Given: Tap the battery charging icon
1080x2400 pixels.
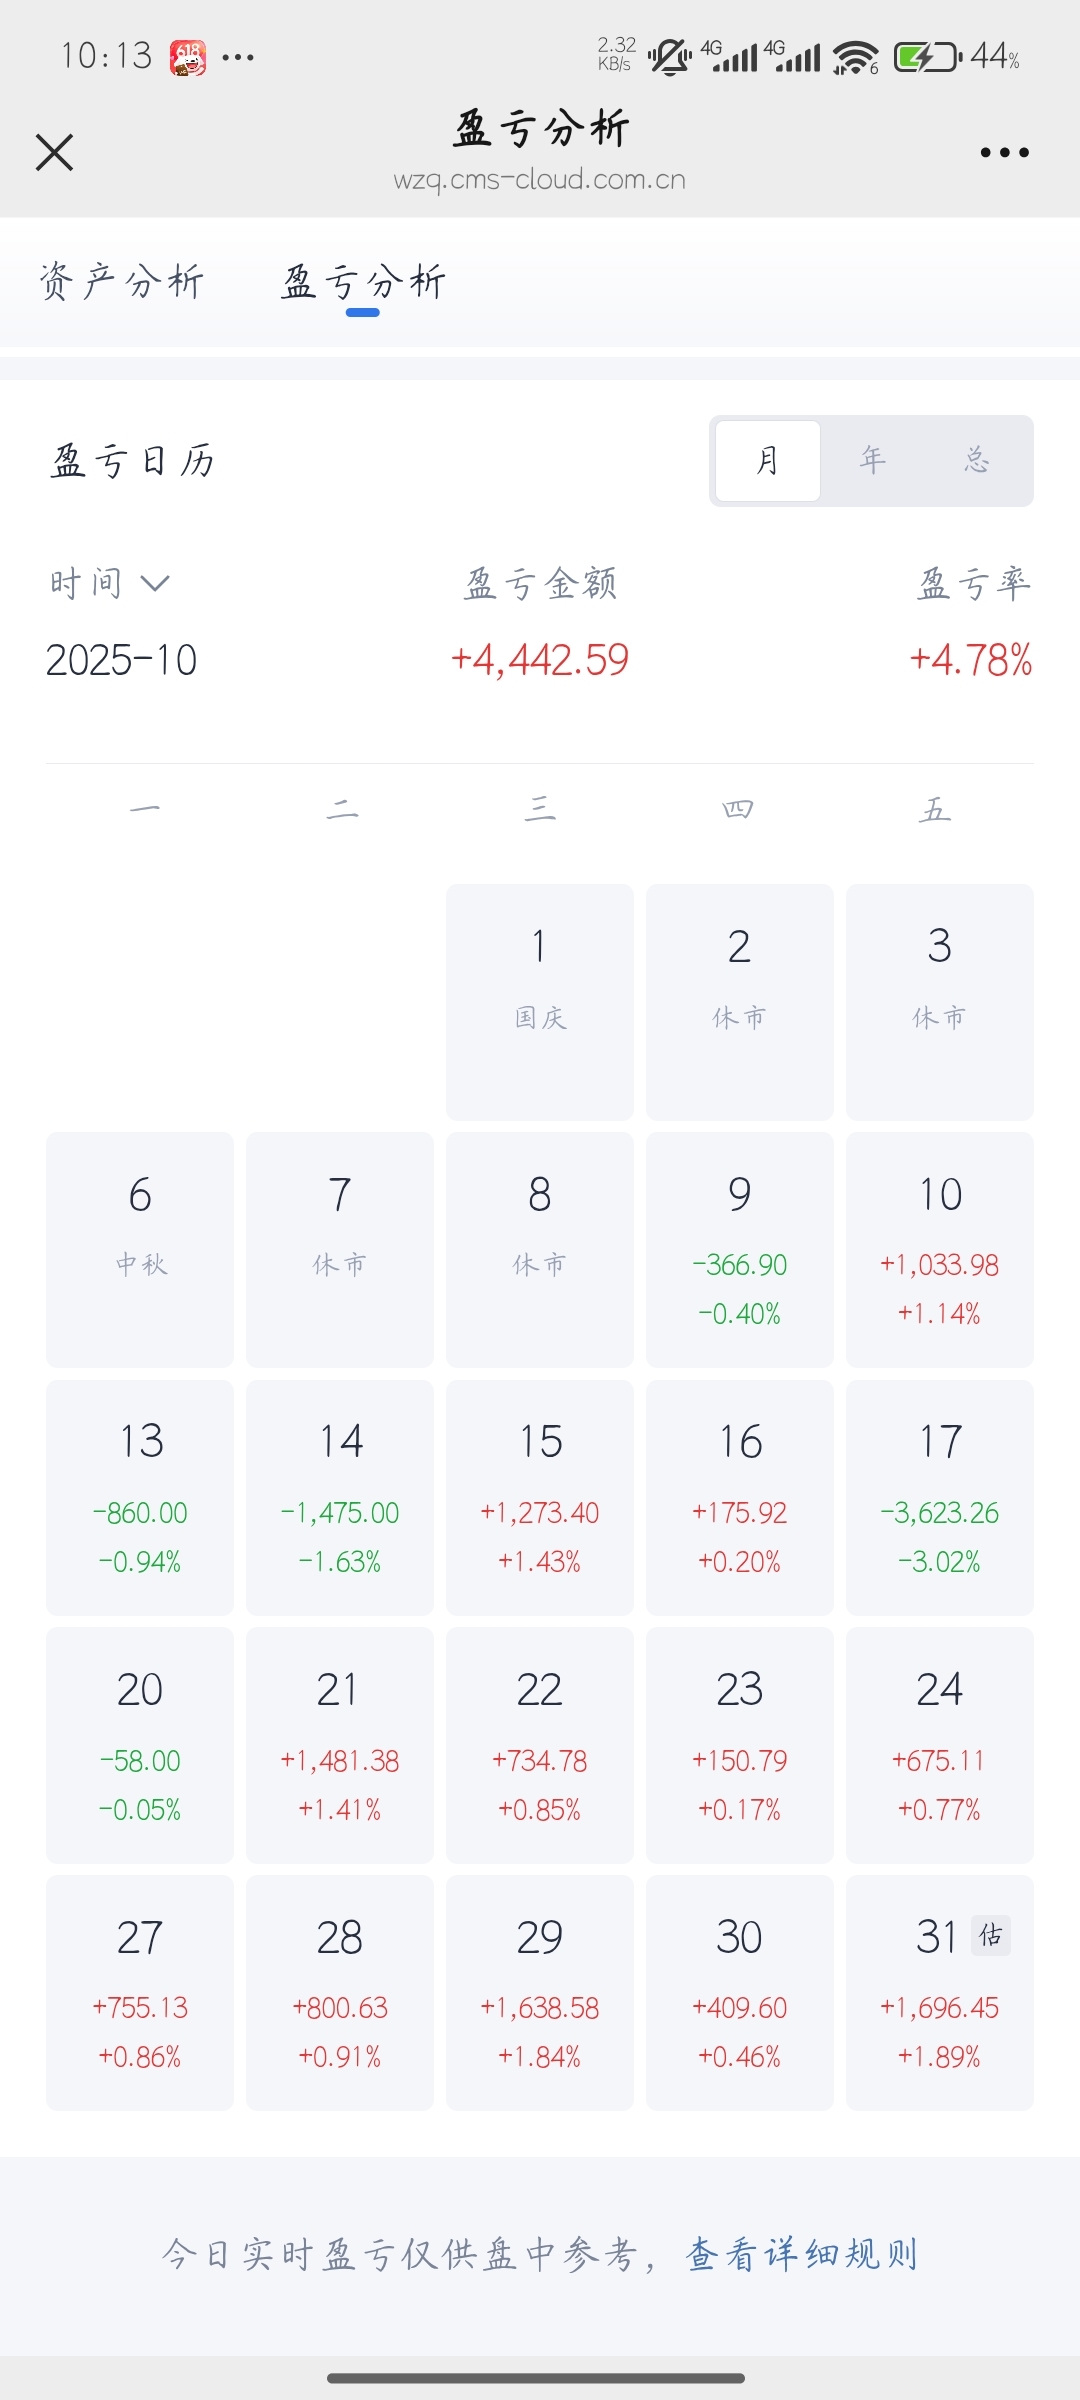Looking at the screenshot, I should pos(926,57).
